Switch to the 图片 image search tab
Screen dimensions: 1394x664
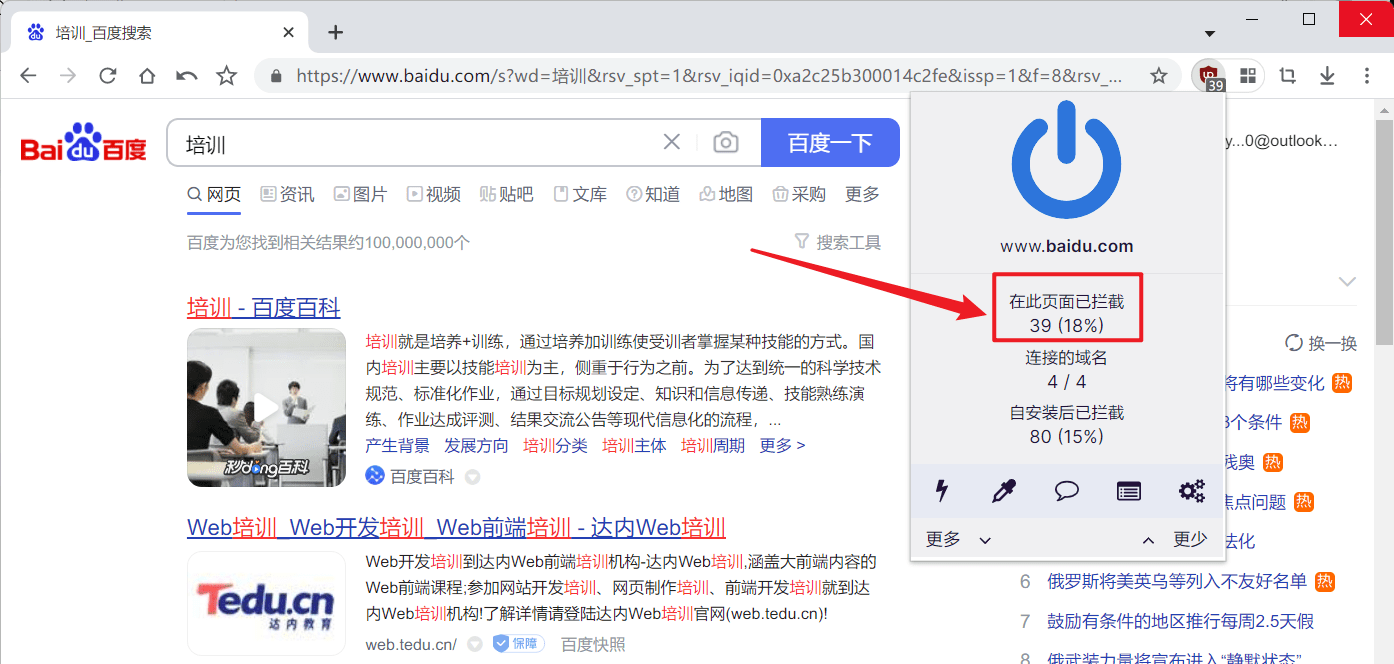(x=360, y=194)
